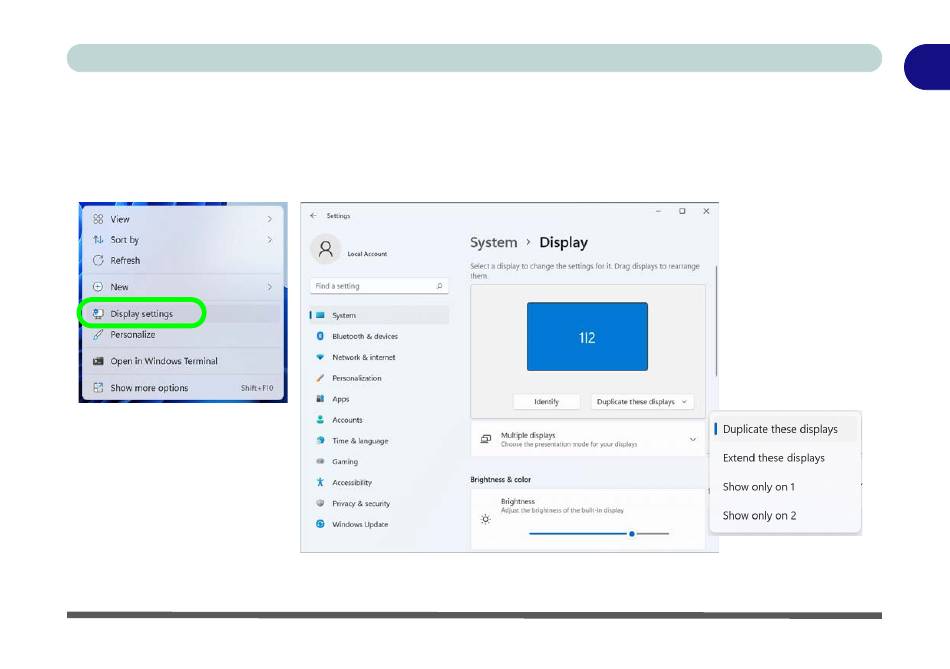Viewport: 950px width, 669px height.
Task: Click the back arrow in Settings
Action: (313, 215)
